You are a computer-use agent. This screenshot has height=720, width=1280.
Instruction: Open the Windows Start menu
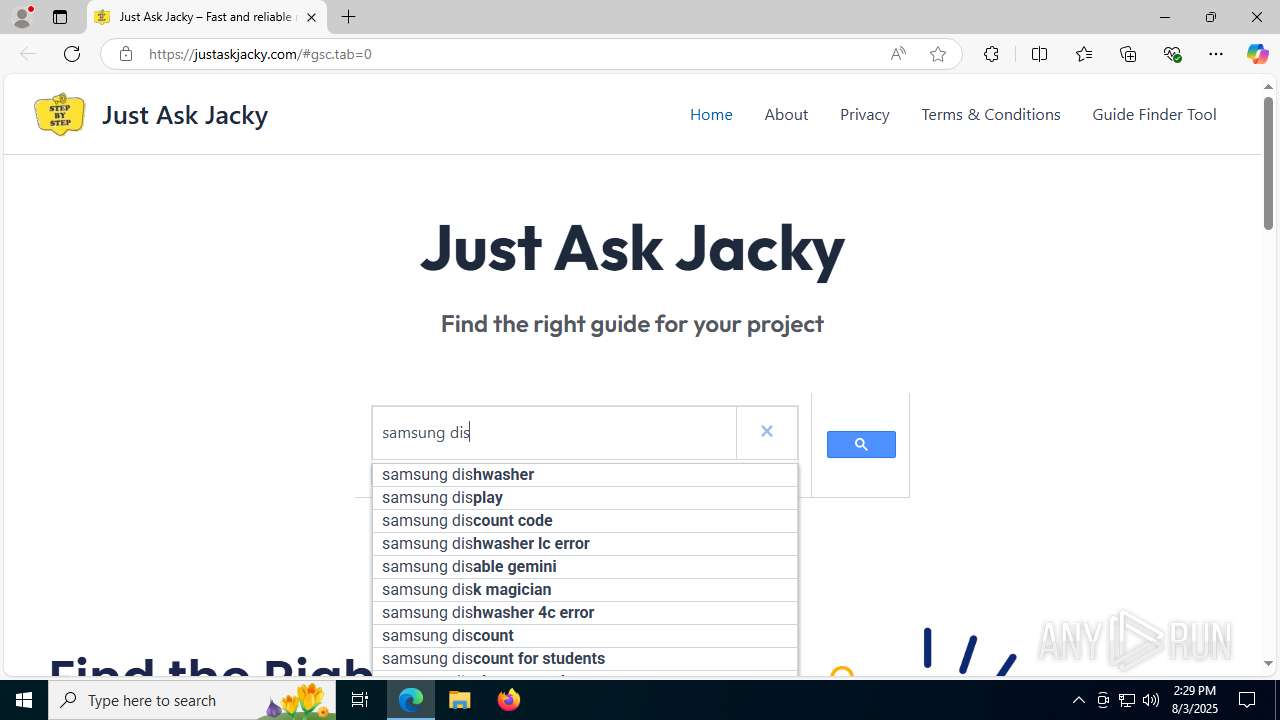[24, 700]
